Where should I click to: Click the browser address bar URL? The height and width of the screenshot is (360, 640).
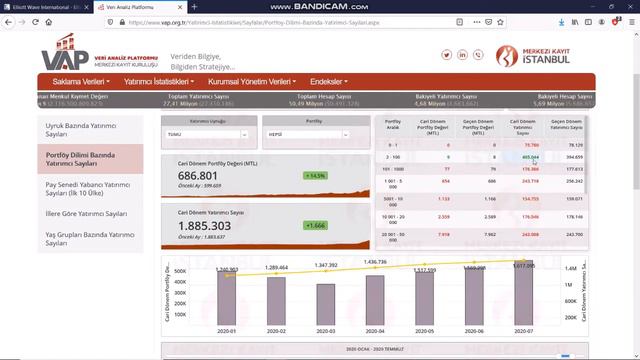(x=254, y=22)
